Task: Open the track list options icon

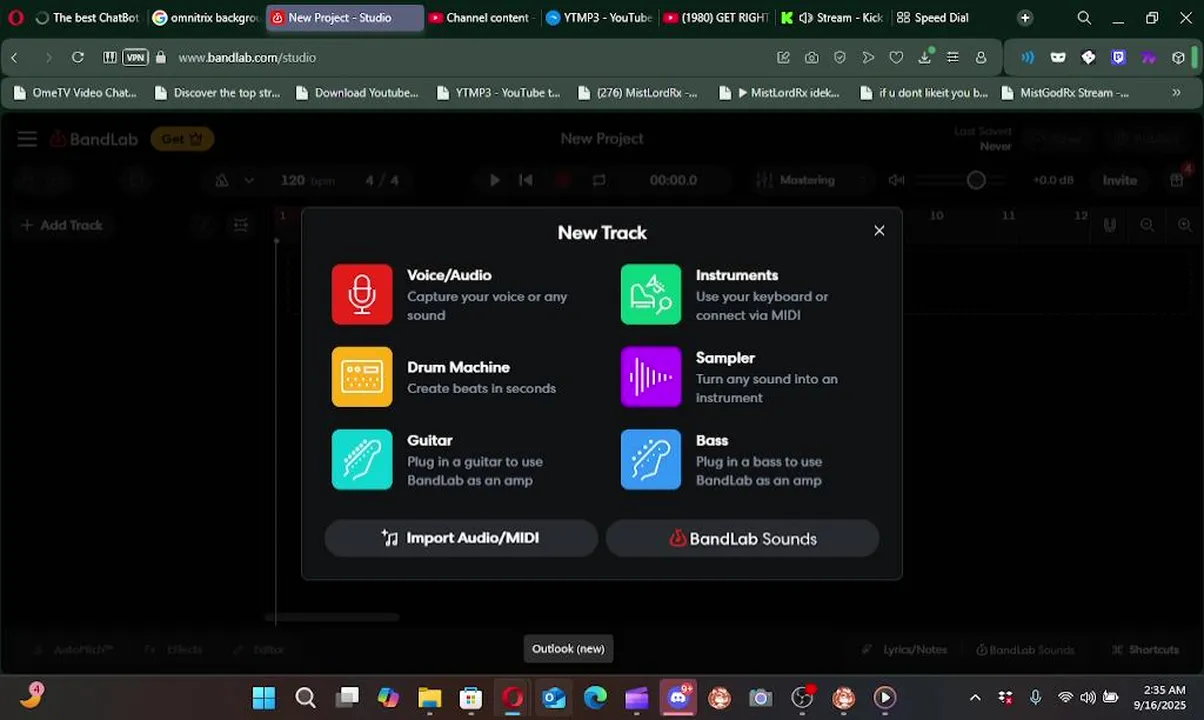Action: [x=241, y=225]
